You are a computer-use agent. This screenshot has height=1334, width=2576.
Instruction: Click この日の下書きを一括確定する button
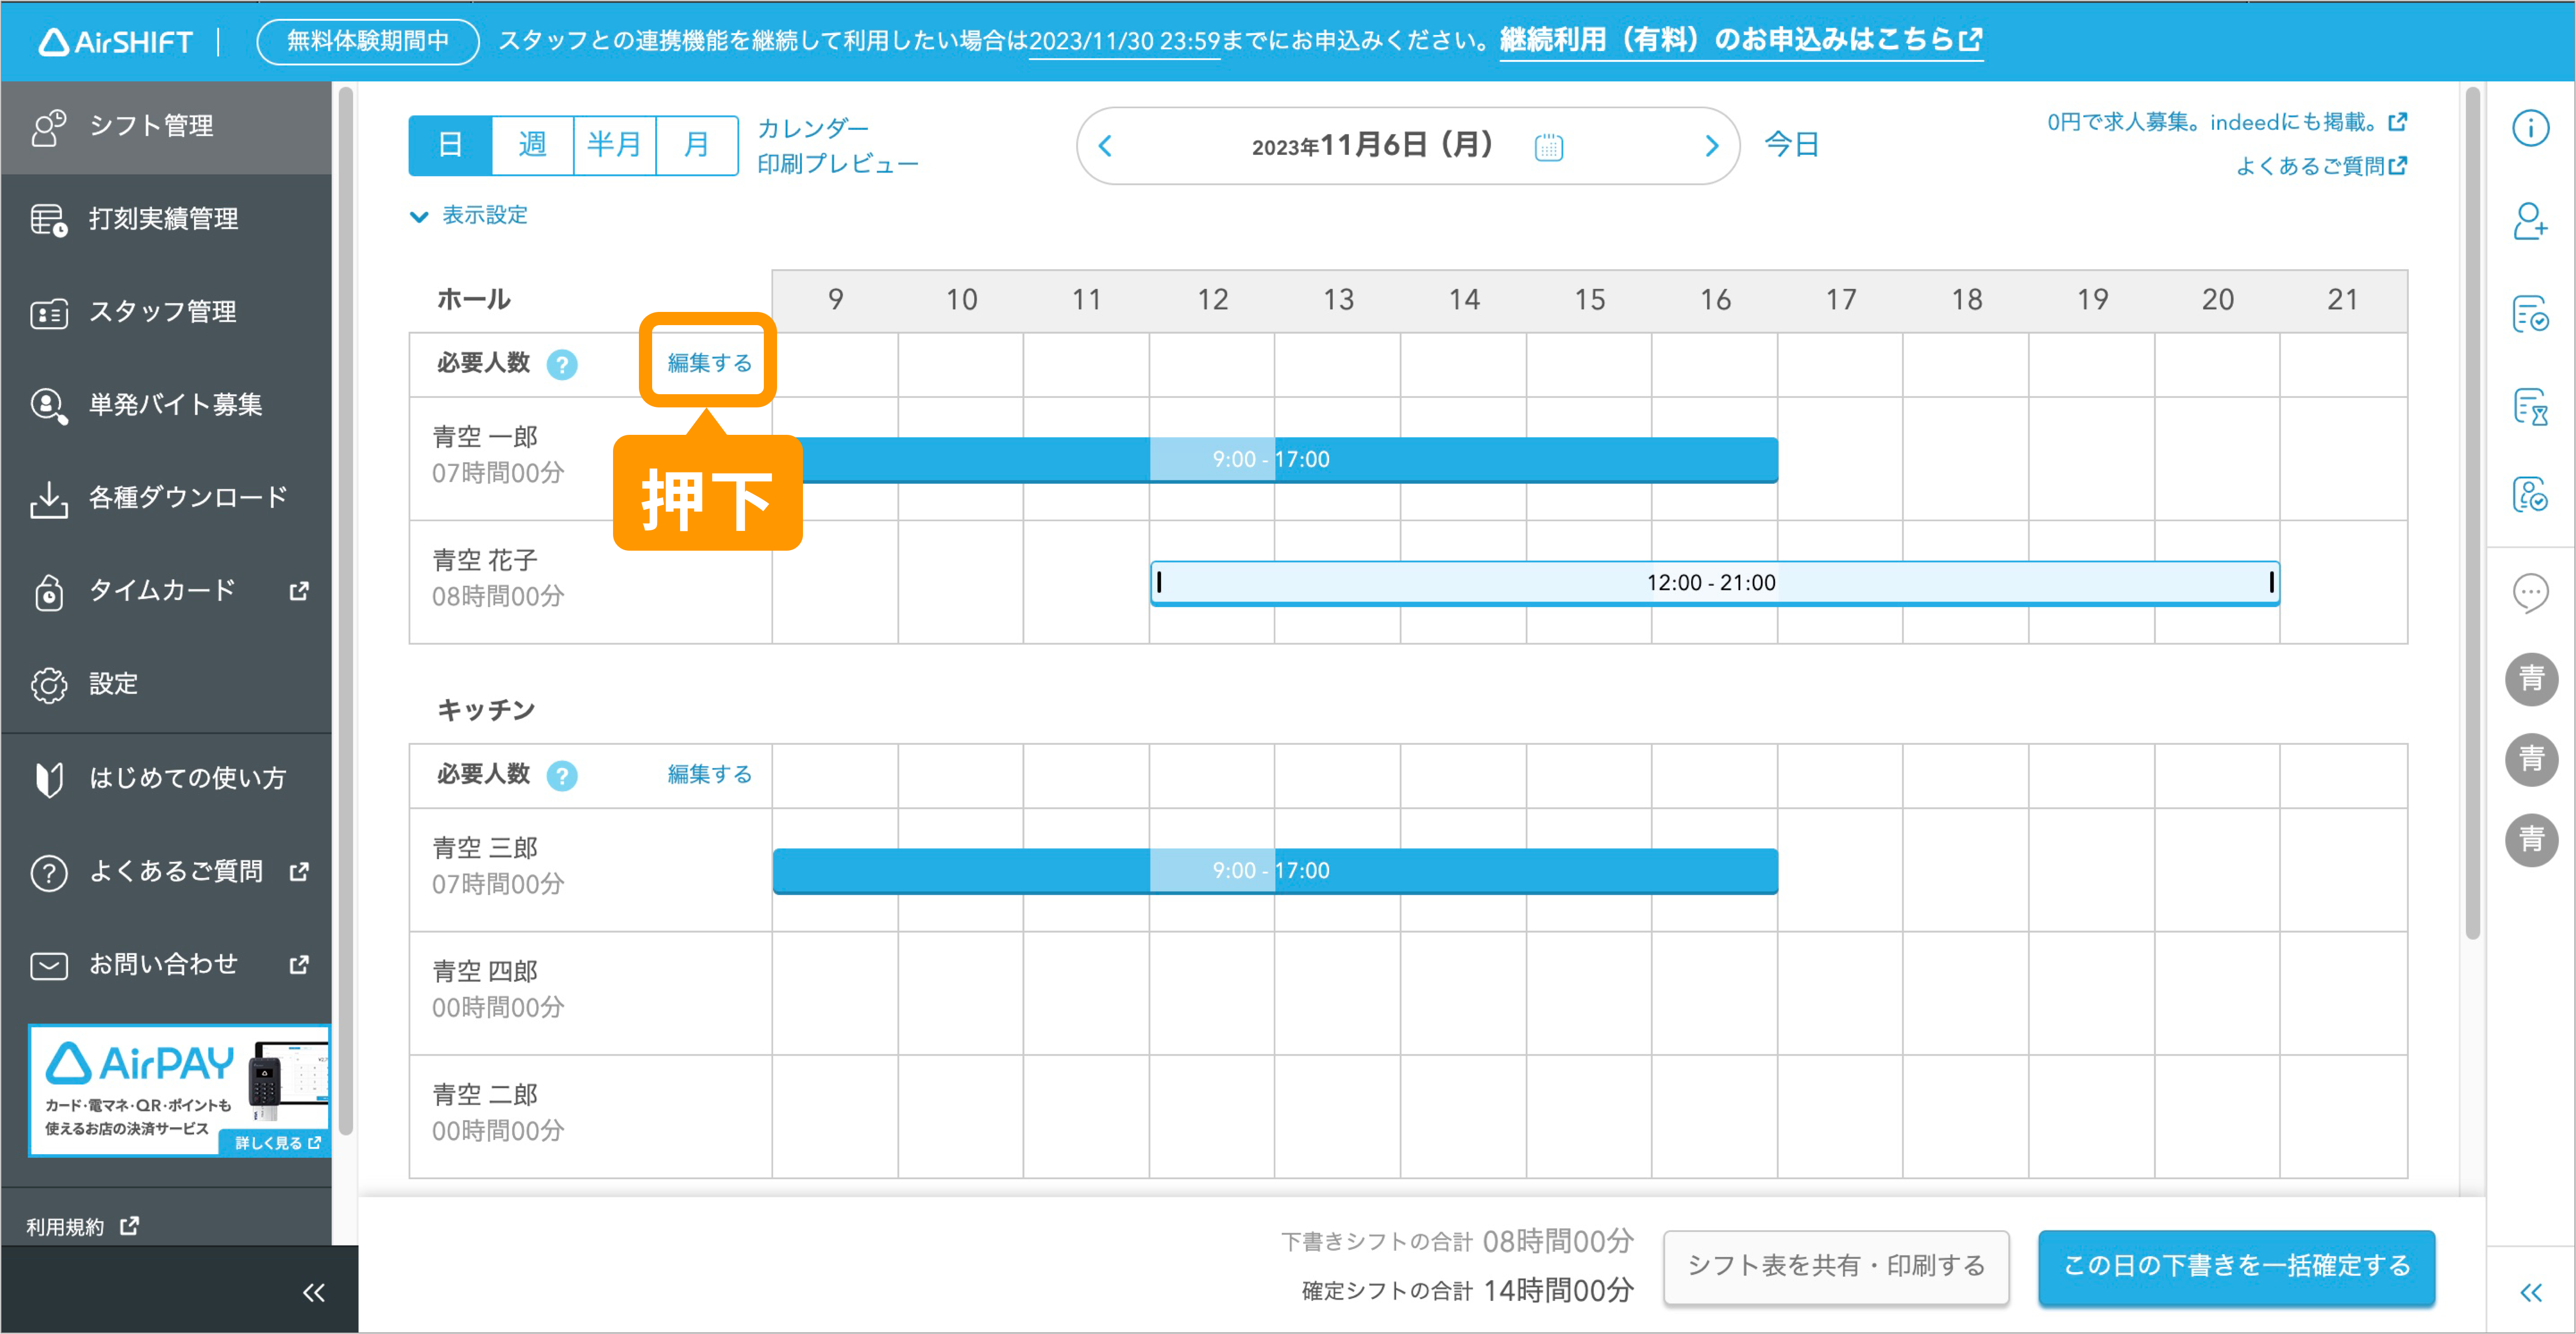[x=2236, y=1266]
